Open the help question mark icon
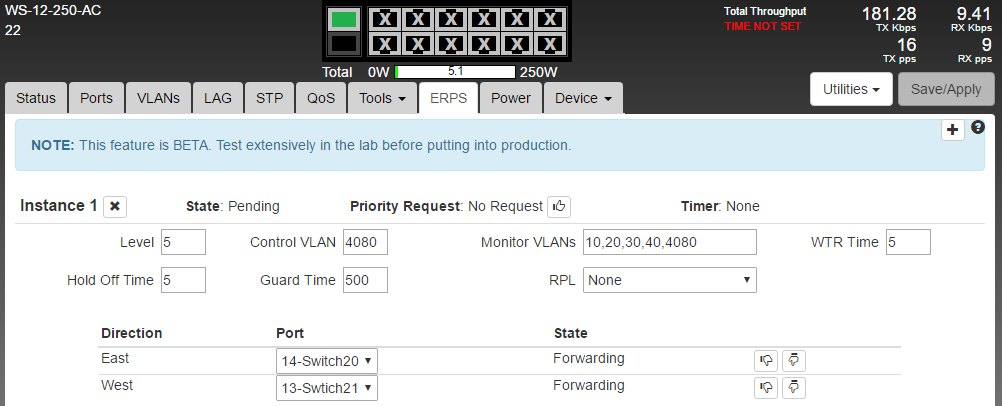This screenshot has width=1002, height=406. click(978, 128)
